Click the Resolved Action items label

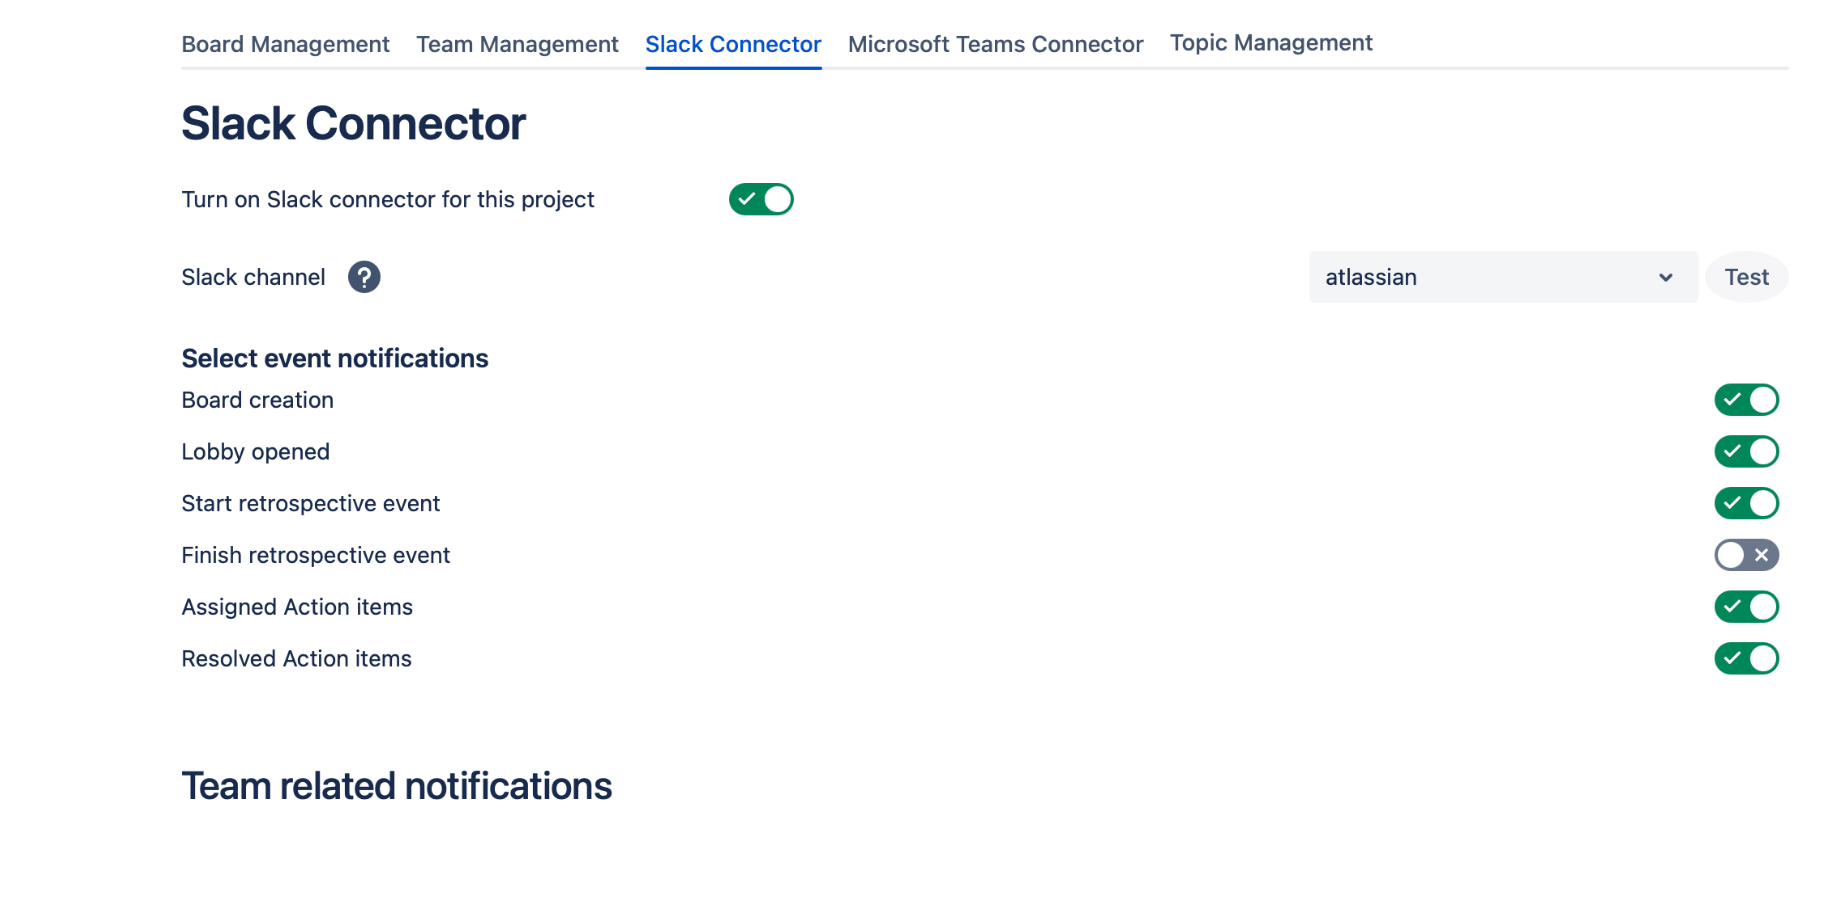(296, 659)
